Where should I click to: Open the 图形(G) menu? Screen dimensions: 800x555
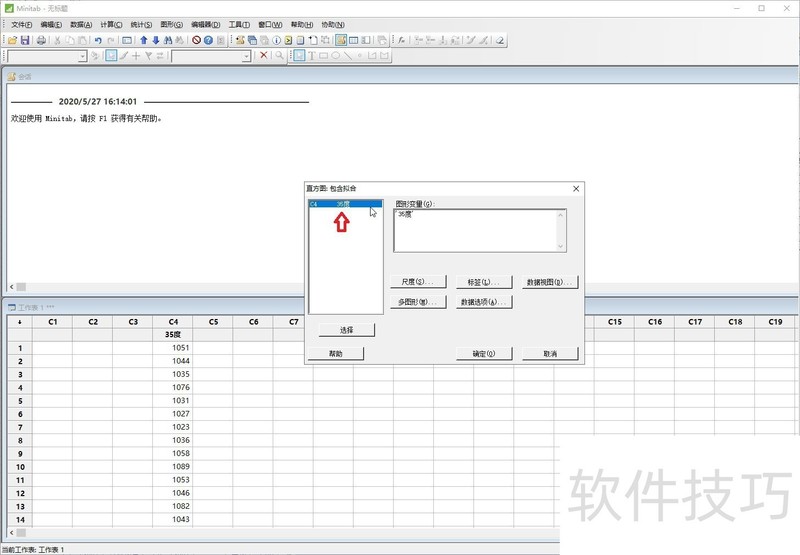(x=171, y=24)
